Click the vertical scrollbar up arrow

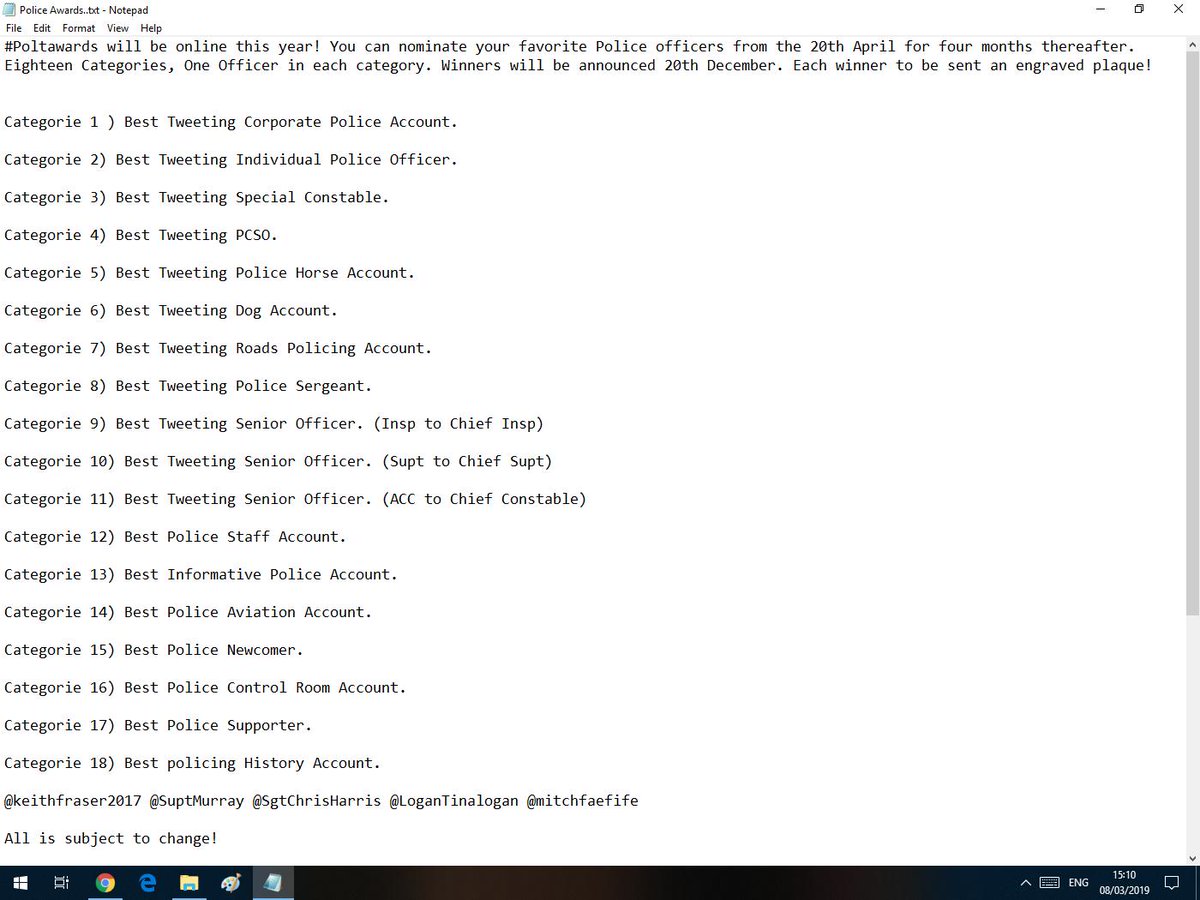click(1192, 44)
